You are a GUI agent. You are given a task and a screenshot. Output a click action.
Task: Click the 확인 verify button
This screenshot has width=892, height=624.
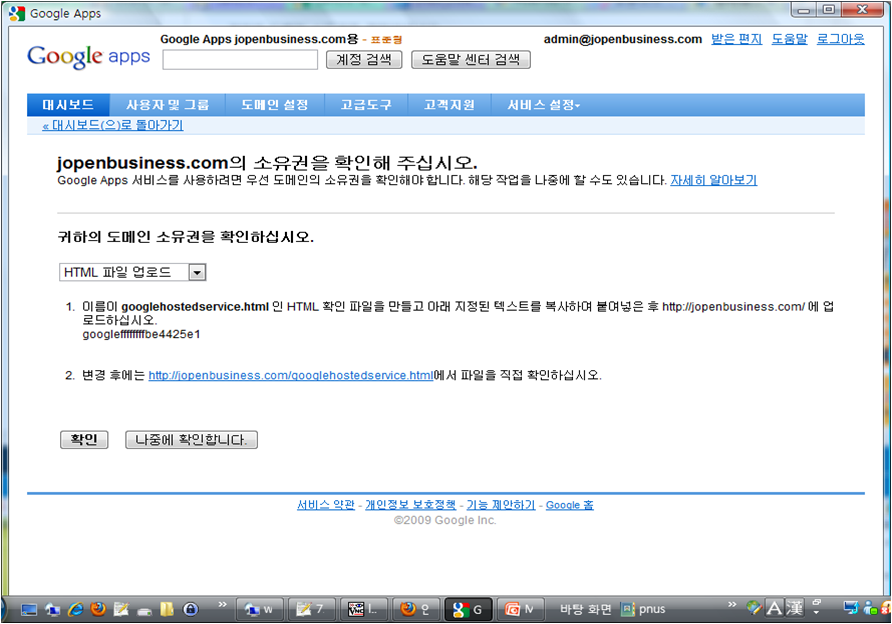tap(84, 440)
